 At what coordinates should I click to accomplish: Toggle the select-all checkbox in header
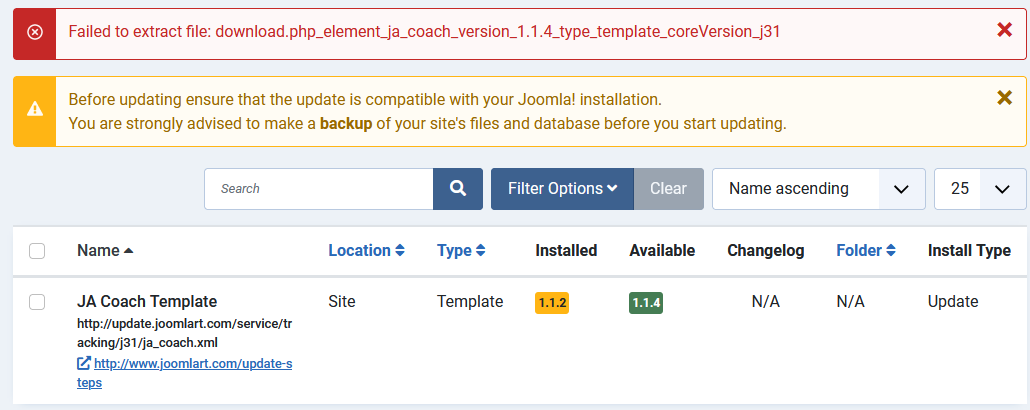point(37,251)
